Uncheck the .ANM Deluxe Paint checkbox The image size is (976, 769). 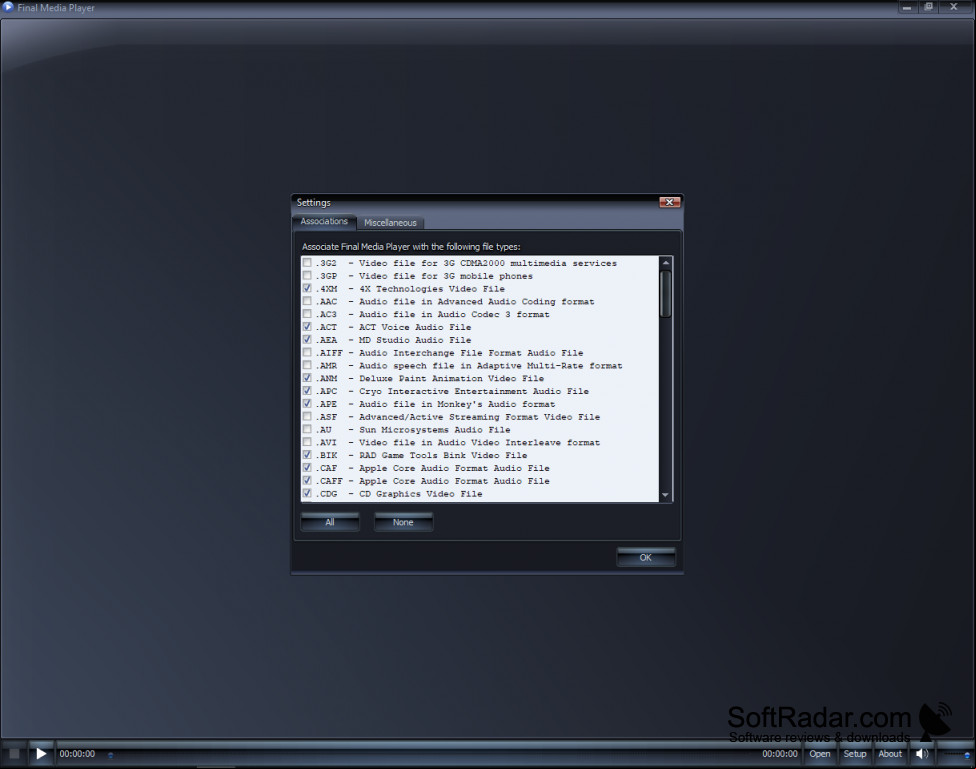tap(307, 378)
